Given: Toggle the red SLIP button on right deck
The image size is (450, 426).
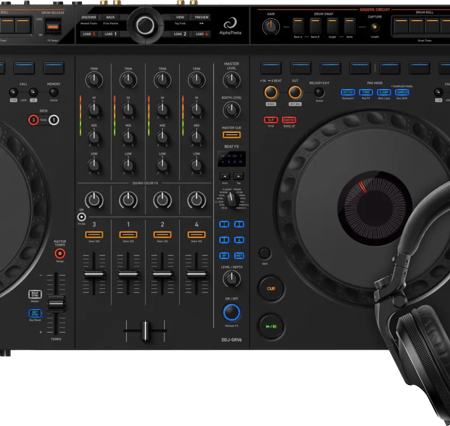Looking at the screenshot, I should point(271,120).
